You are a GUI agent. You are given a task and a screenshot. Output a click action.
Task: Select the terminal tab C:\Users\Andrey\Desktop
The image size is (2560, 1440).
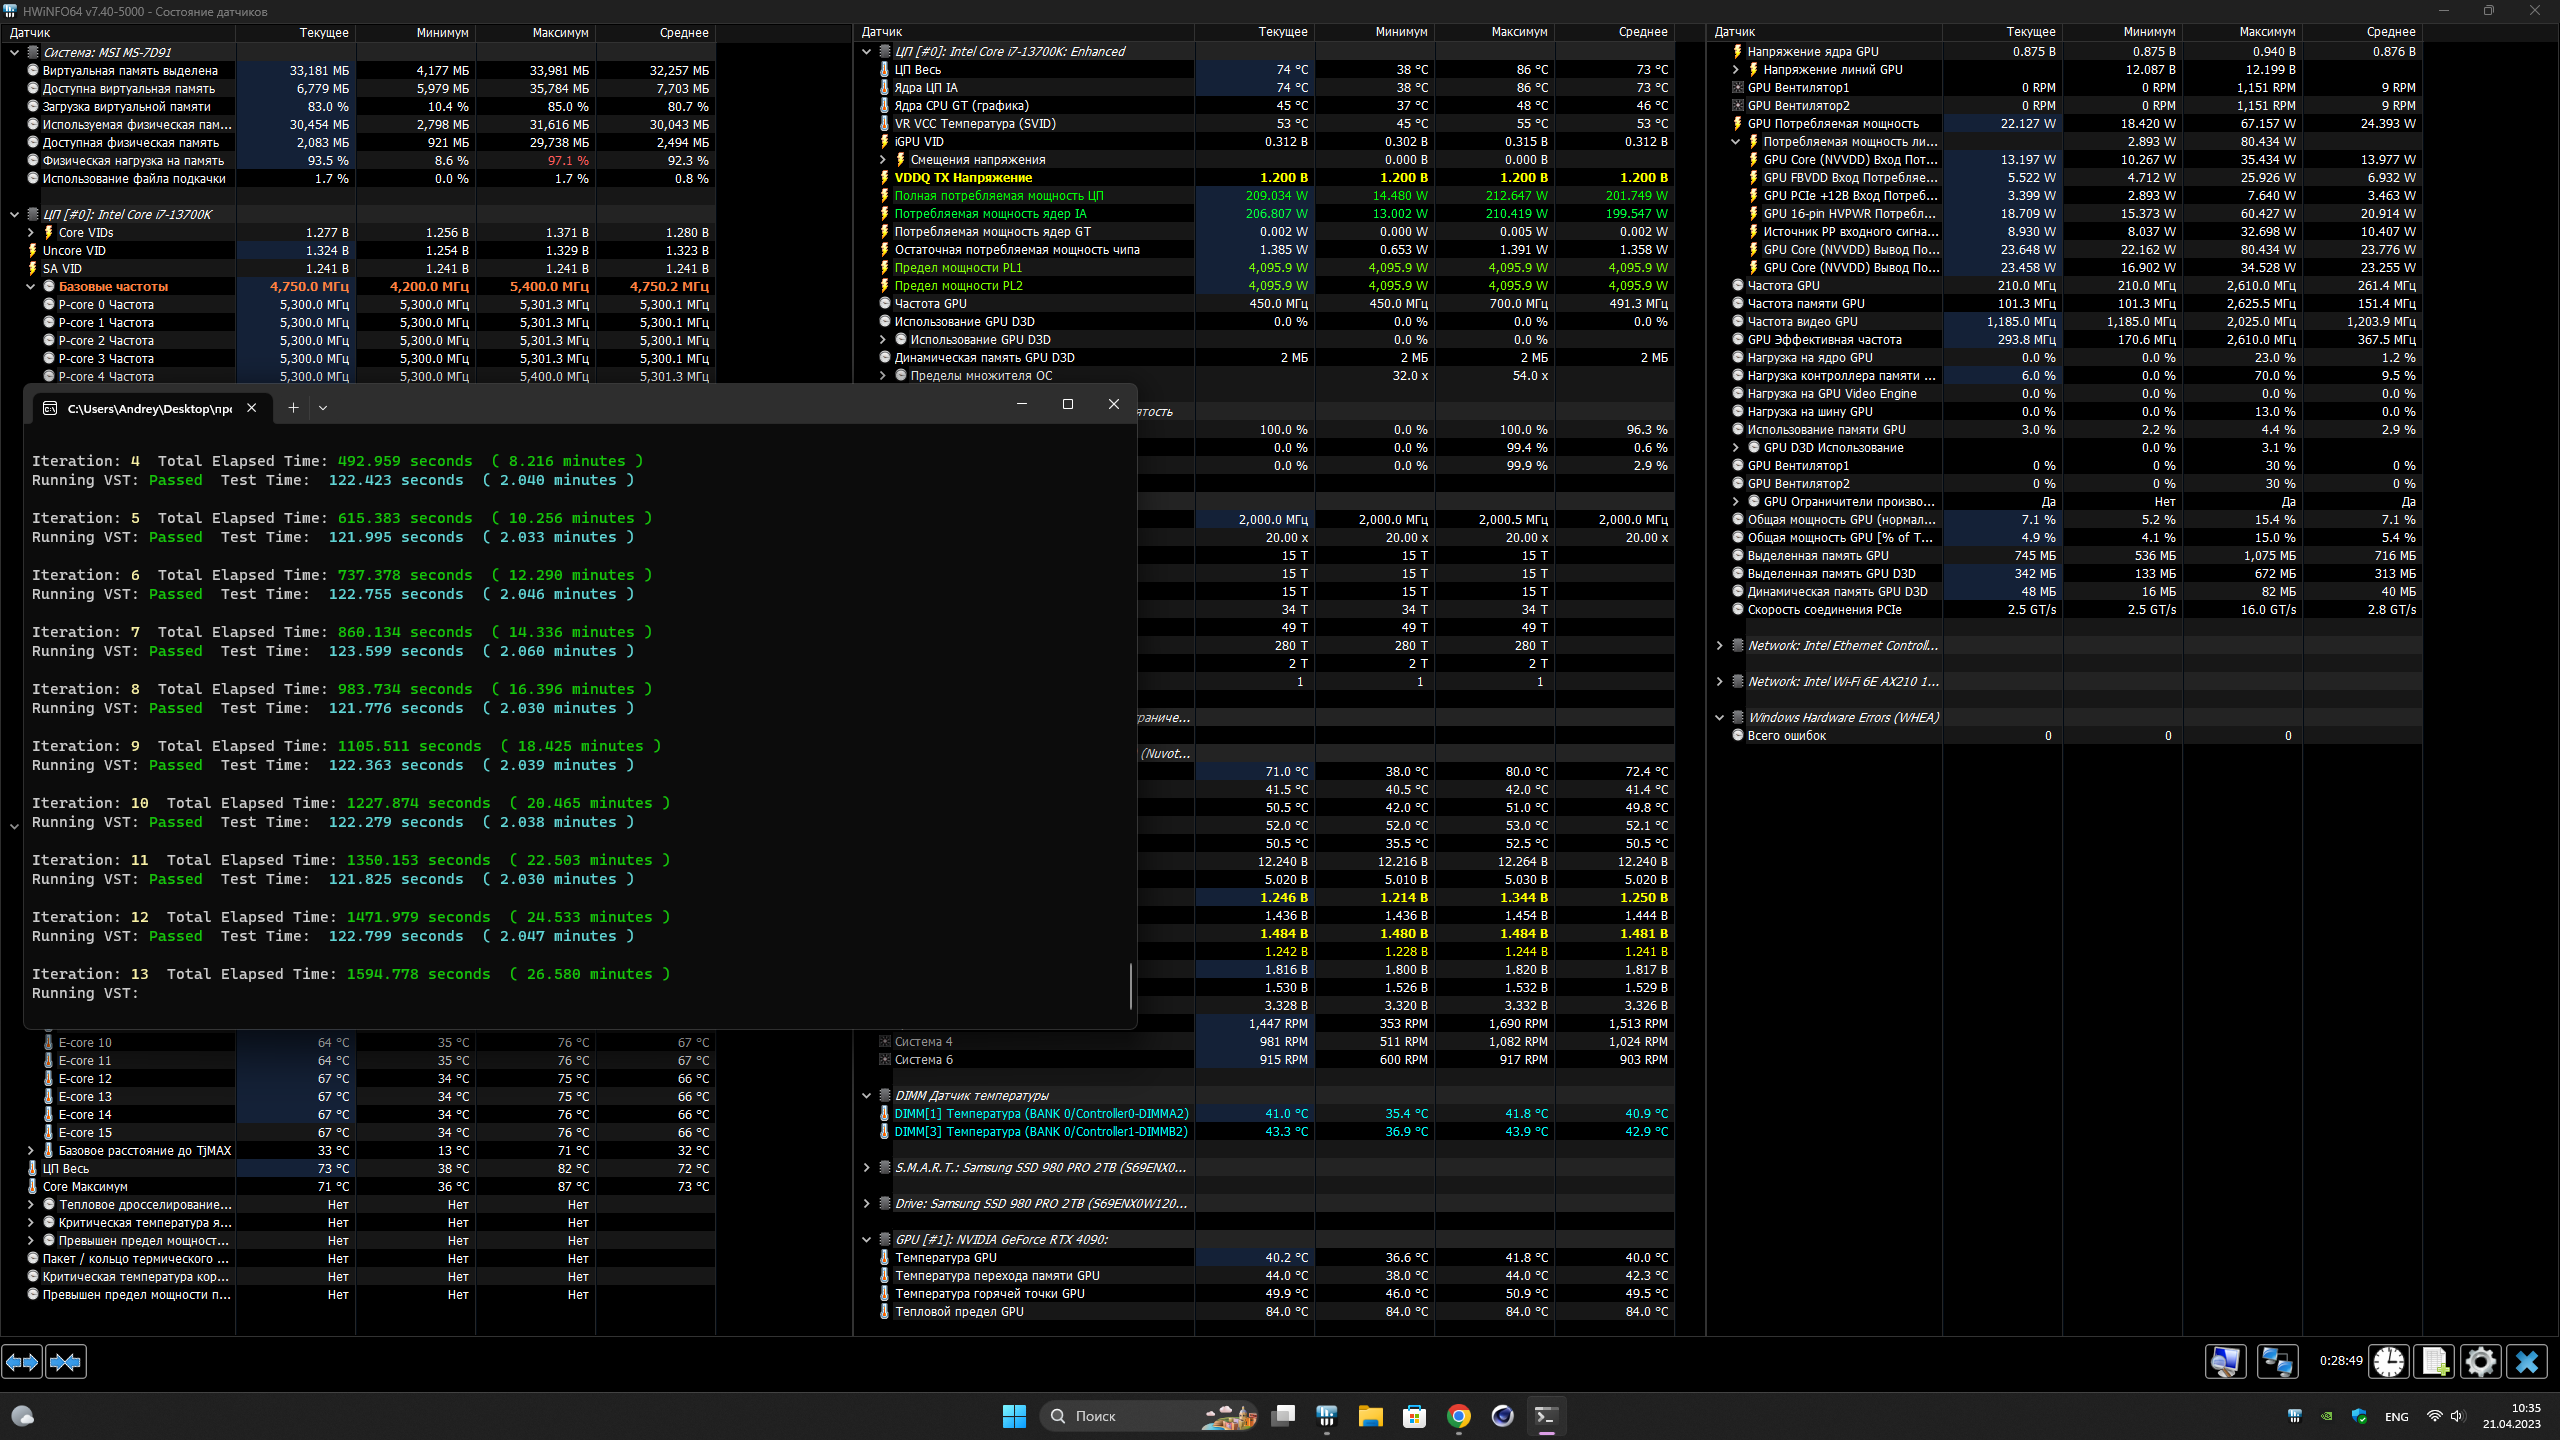click(x=148, y=408)
